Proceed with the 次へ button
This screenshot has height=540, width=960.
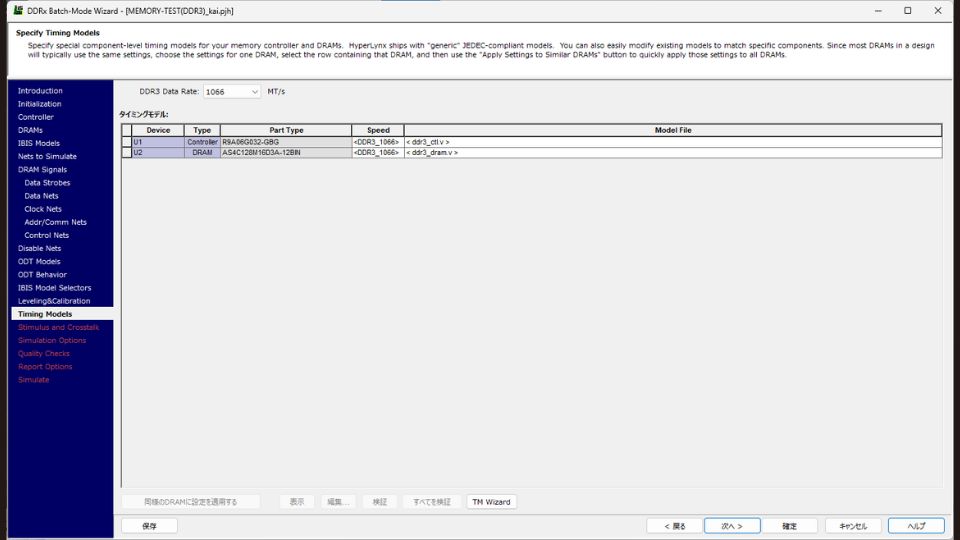coord(732,526)
